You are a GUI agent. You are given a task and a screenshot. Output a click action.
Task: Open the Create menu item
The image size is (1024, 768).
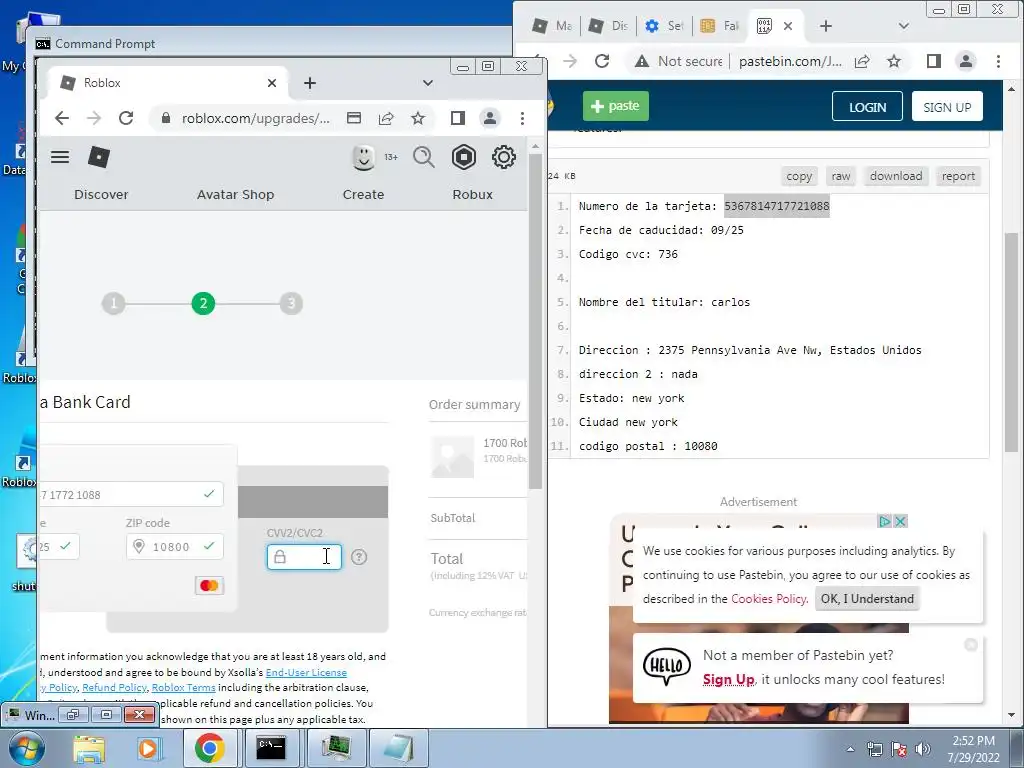[363, 195]
